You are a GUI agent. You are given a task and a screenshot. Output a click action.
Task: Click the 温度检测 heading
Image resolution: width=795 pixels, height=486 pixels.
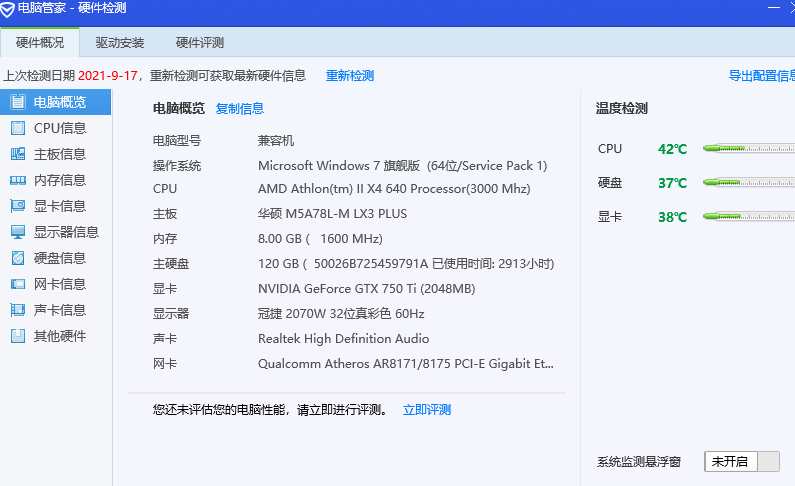pos(622,108)
